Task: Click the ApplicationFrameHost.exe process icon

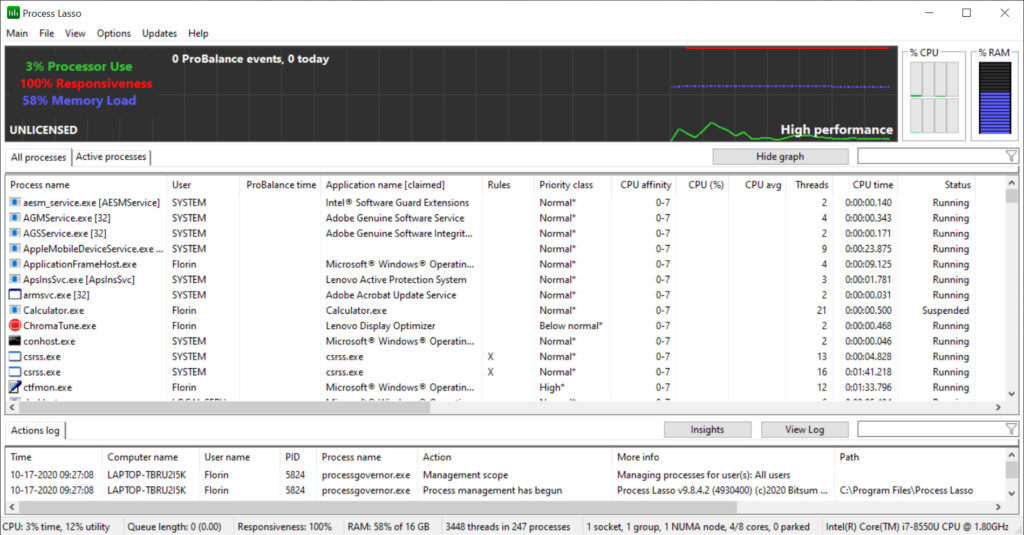Action: pyautogui.click(x=14, y=264)
